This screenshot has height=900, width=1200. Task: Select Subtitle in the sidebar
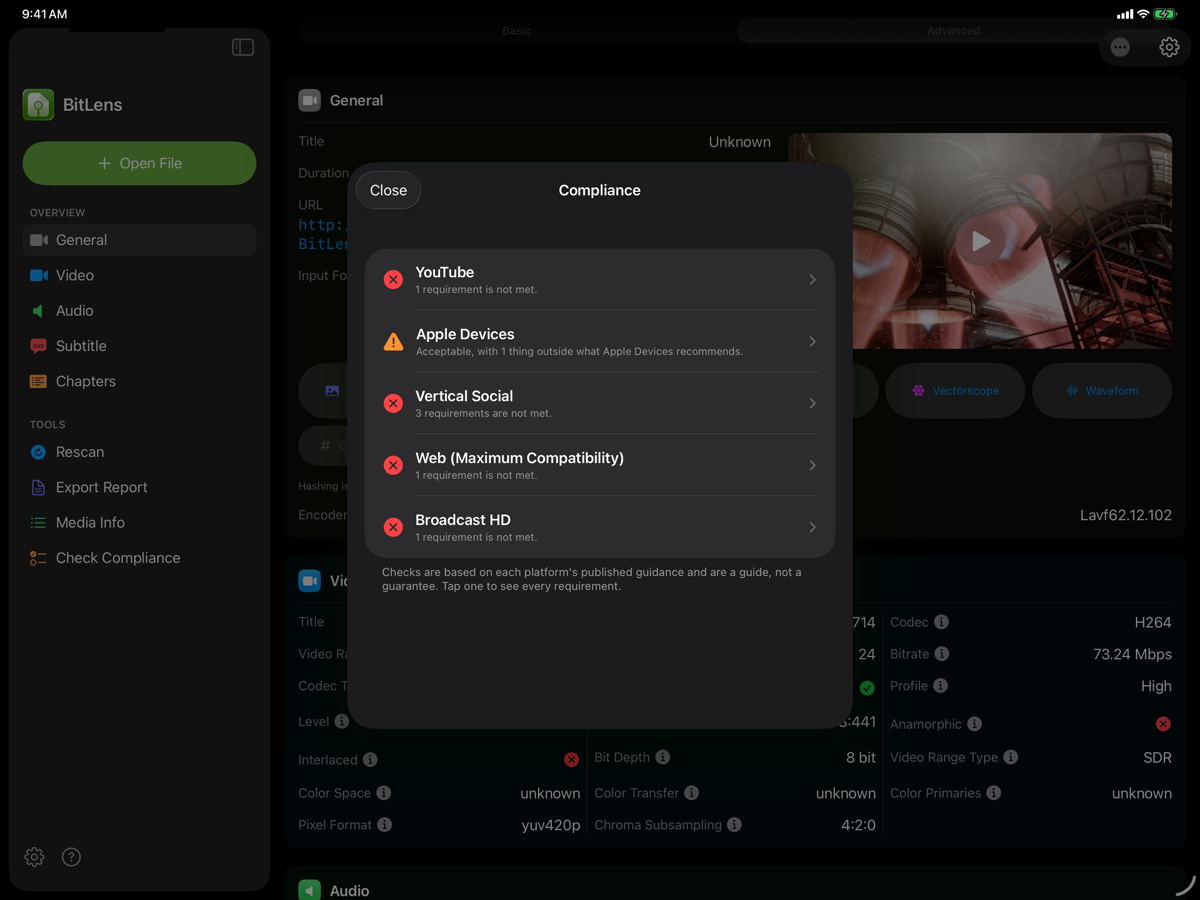(139, 346)
